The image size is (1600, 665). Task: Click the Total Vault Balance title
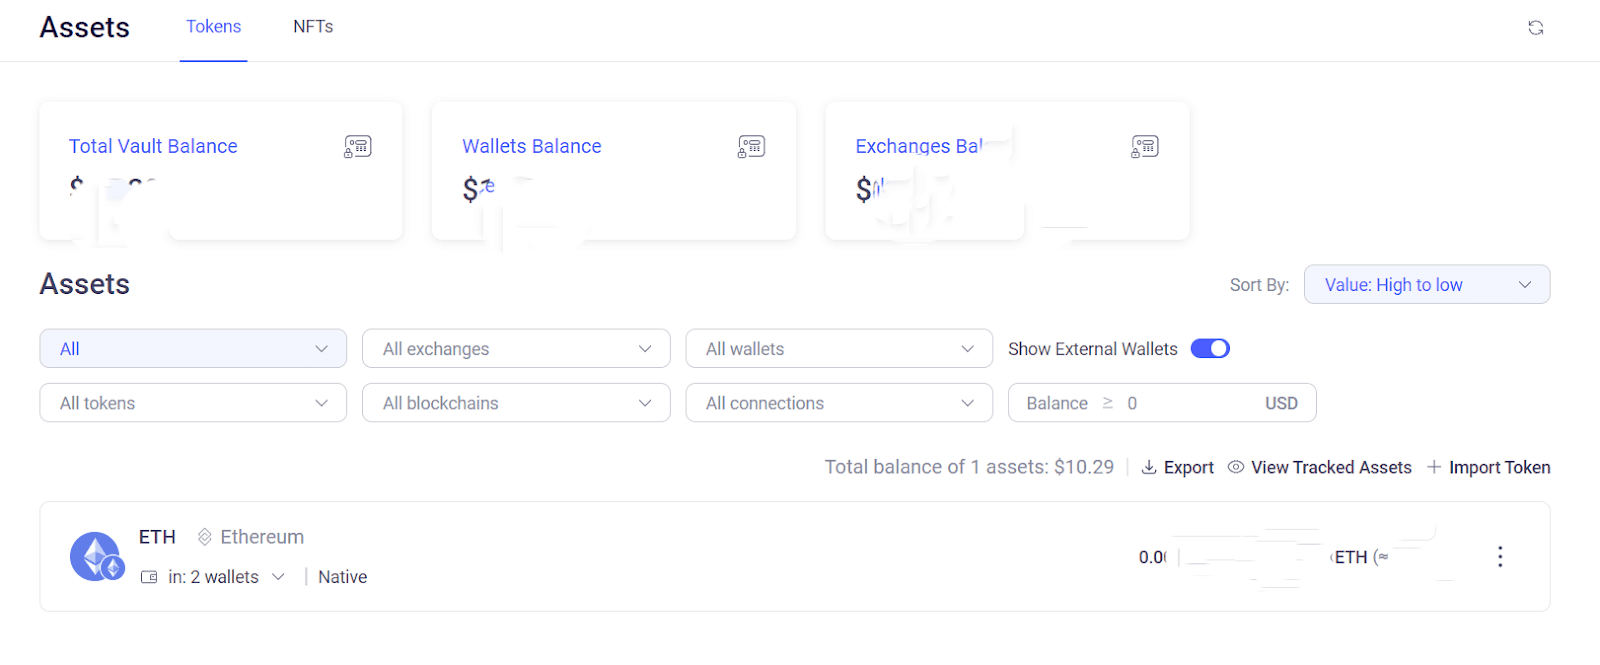click(x=153, y=146)
